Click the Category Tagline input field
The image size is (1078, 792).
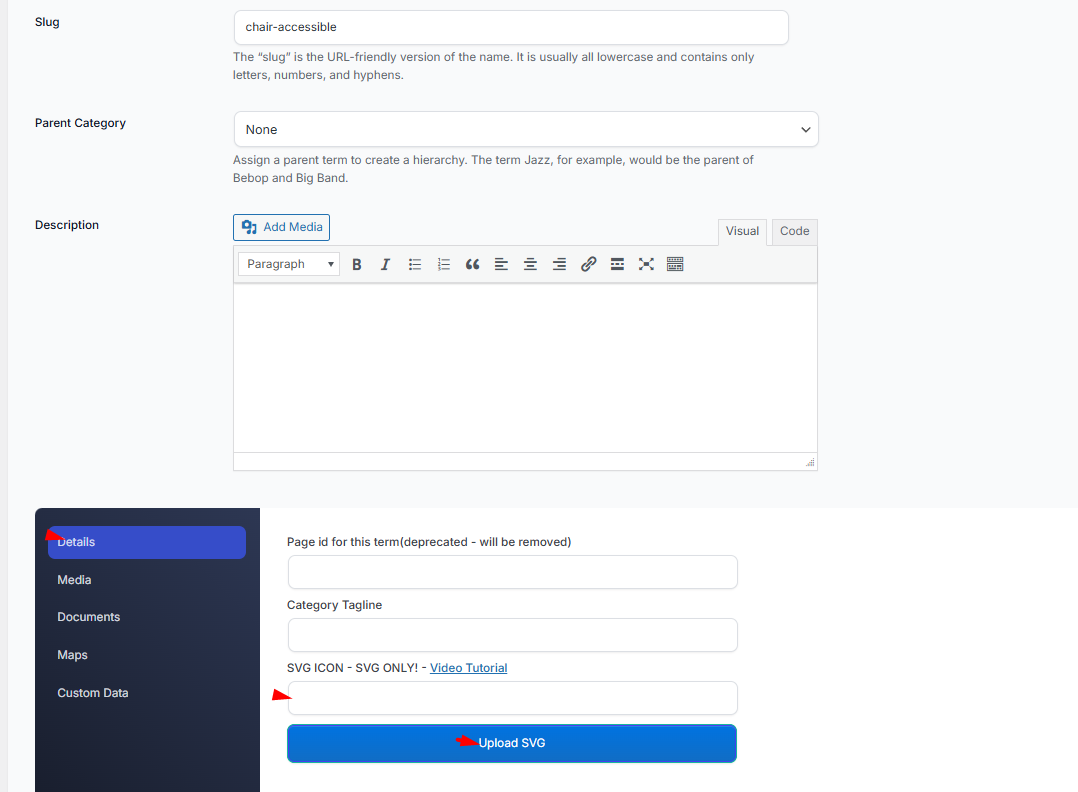pyautogui.click(x=512, y=635)
